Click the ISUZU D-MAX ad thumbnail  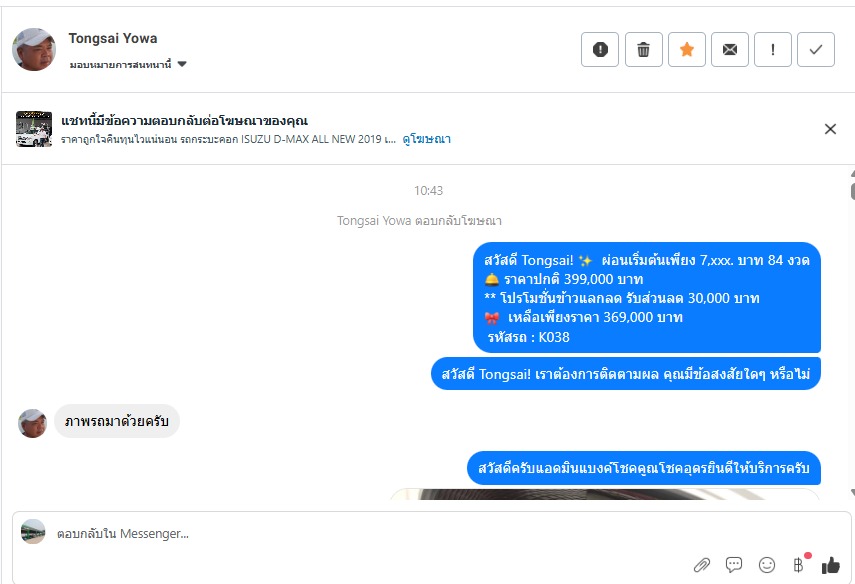pos(34,129)
